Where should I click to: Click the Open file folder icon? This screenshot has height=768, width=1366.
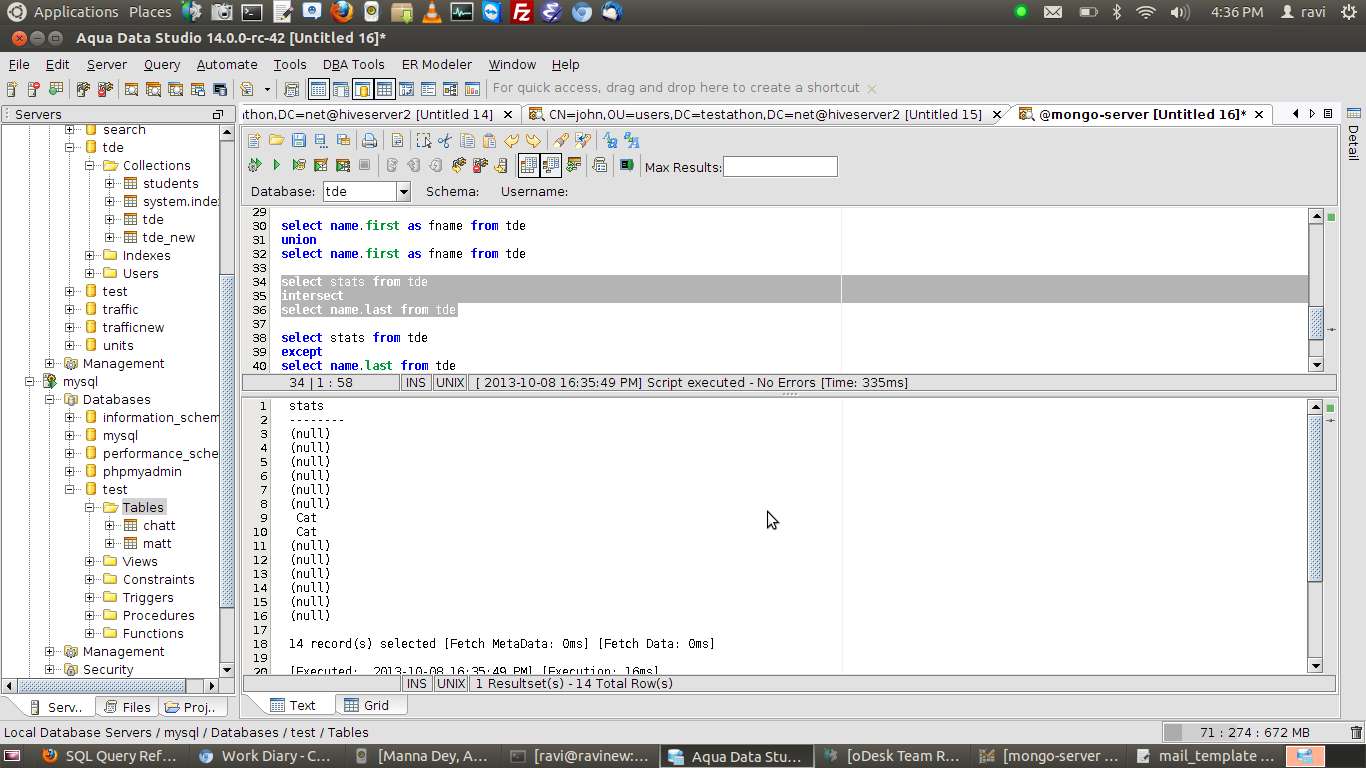(276, 141)
